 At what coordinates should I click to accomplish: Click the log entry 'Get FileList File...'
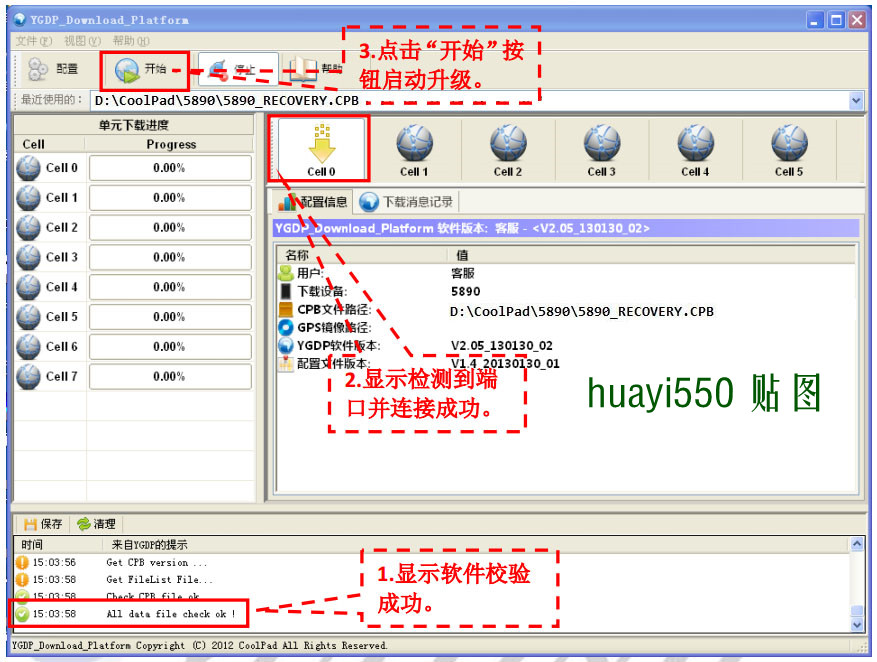click(x=159, y=580)
